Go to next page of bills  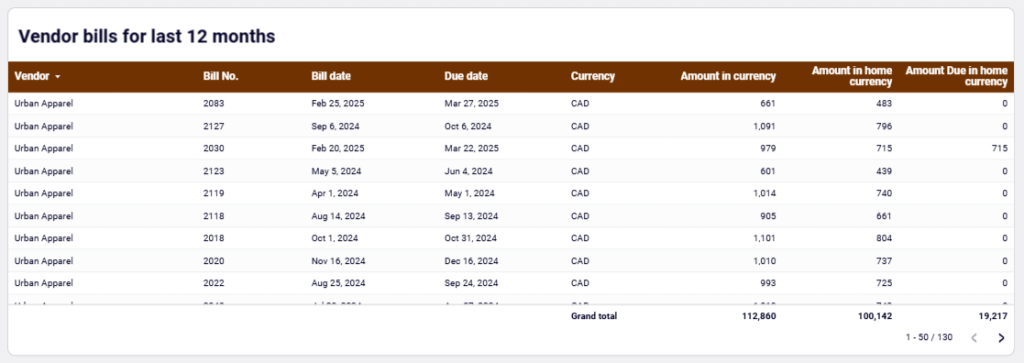pyautogui.click(x=1001, y=338)
